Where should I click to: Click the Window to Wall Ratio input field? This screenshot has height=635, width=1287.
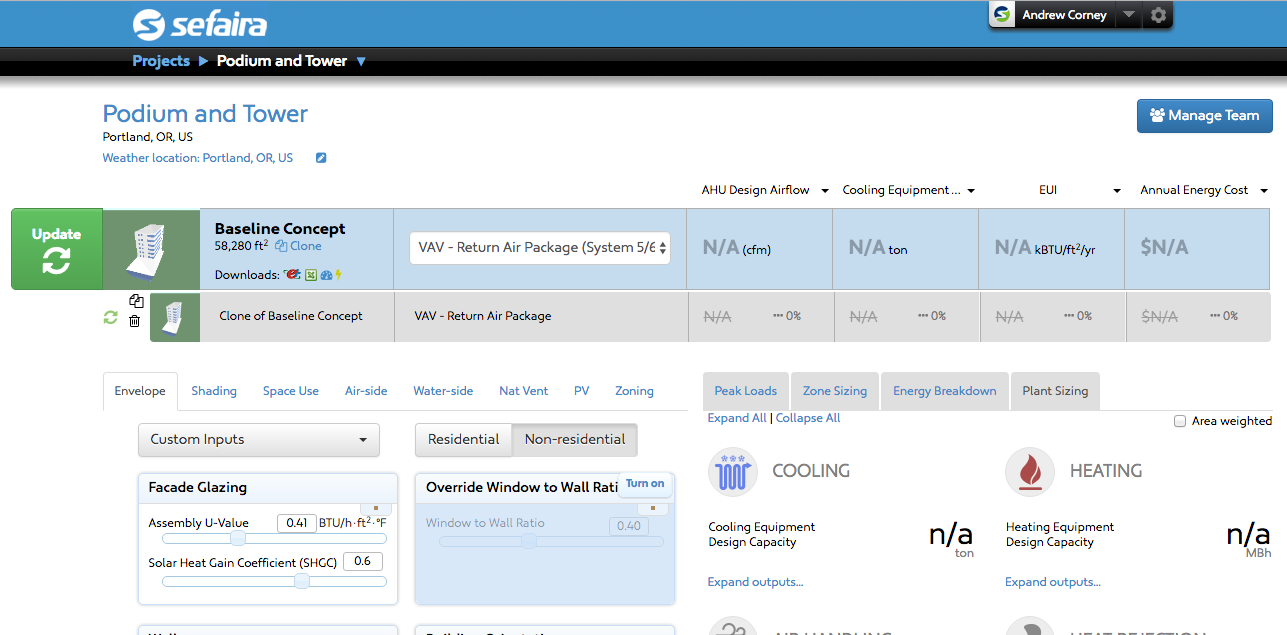629,525
